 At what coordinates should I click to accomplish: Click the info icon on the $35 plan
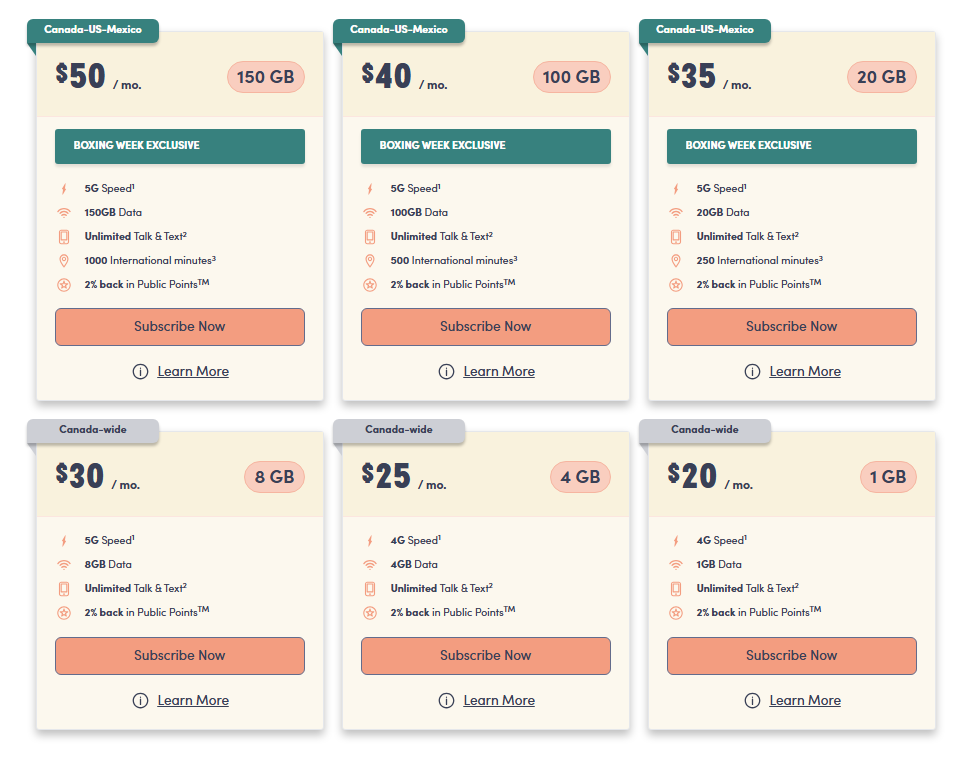point(752,371)
